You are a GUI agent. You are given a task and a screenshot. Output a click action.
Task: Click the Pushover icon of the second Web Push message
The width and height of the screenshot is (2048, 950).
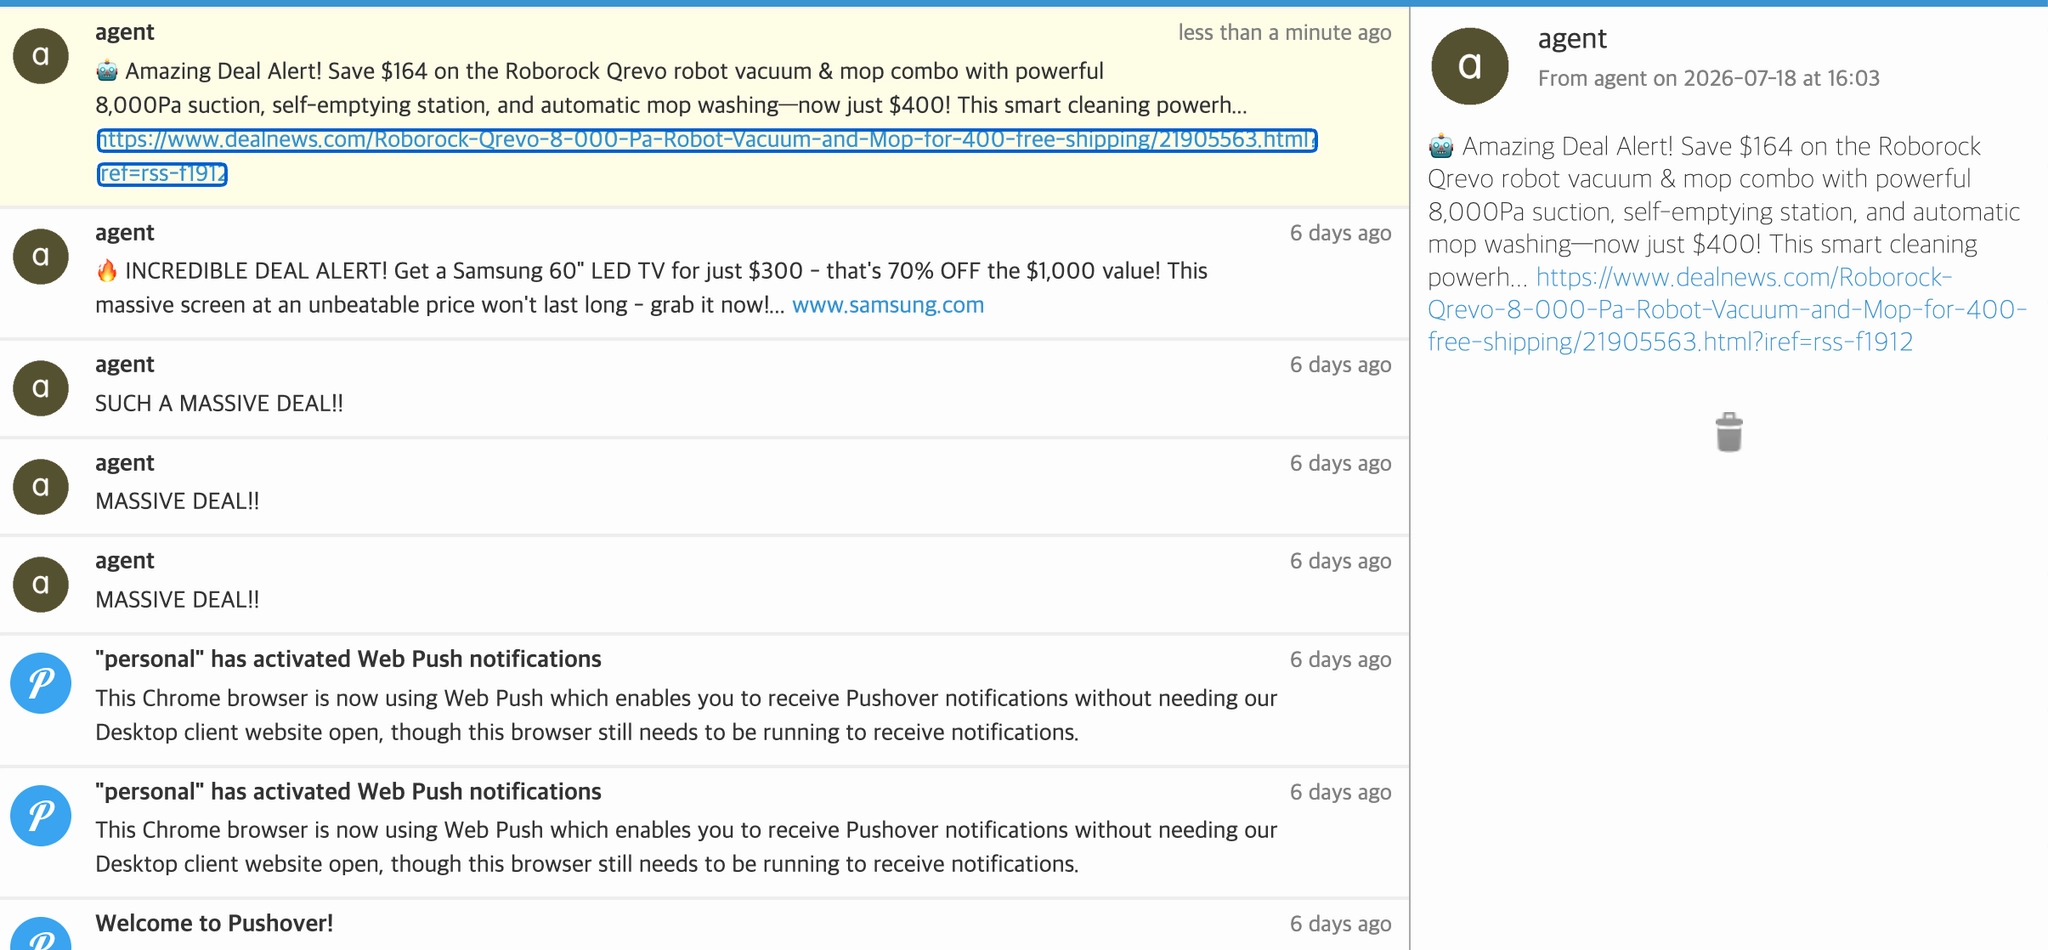click(41, 815)
